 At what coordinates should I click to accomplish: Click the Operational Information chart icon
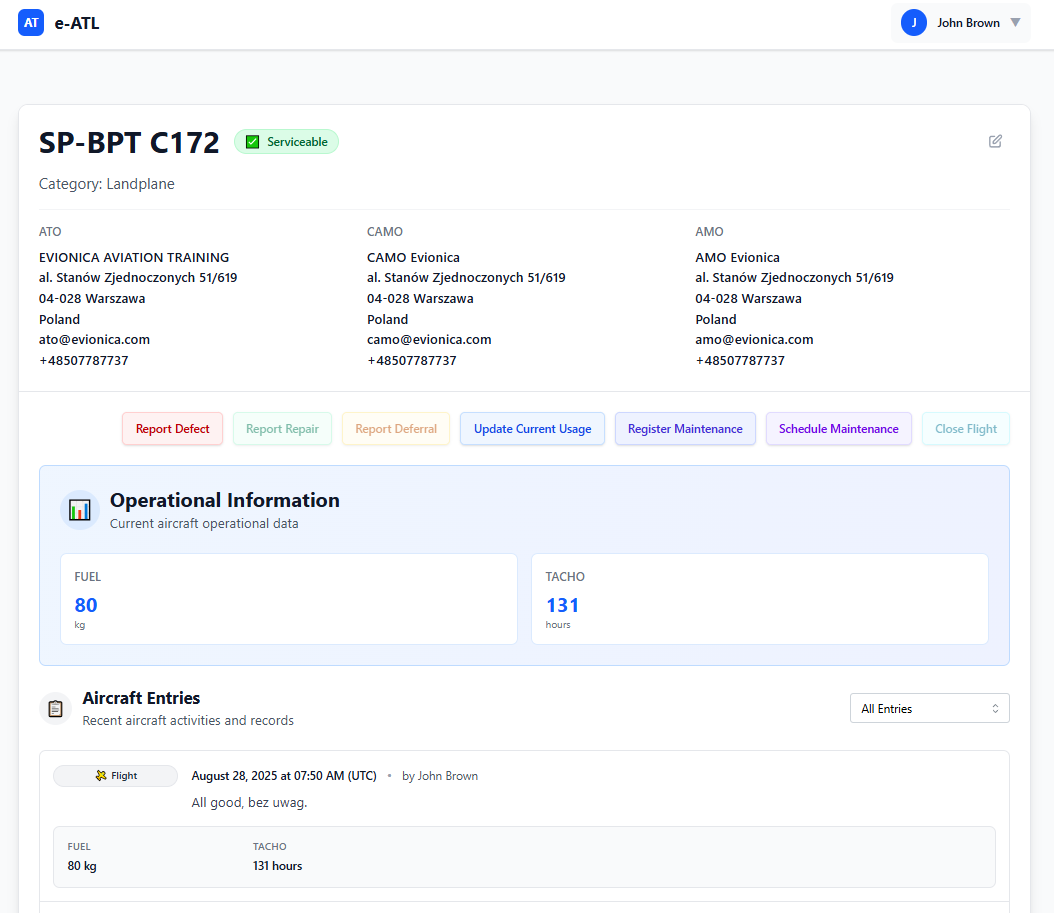pyautogui.click(x=80, y=510)
